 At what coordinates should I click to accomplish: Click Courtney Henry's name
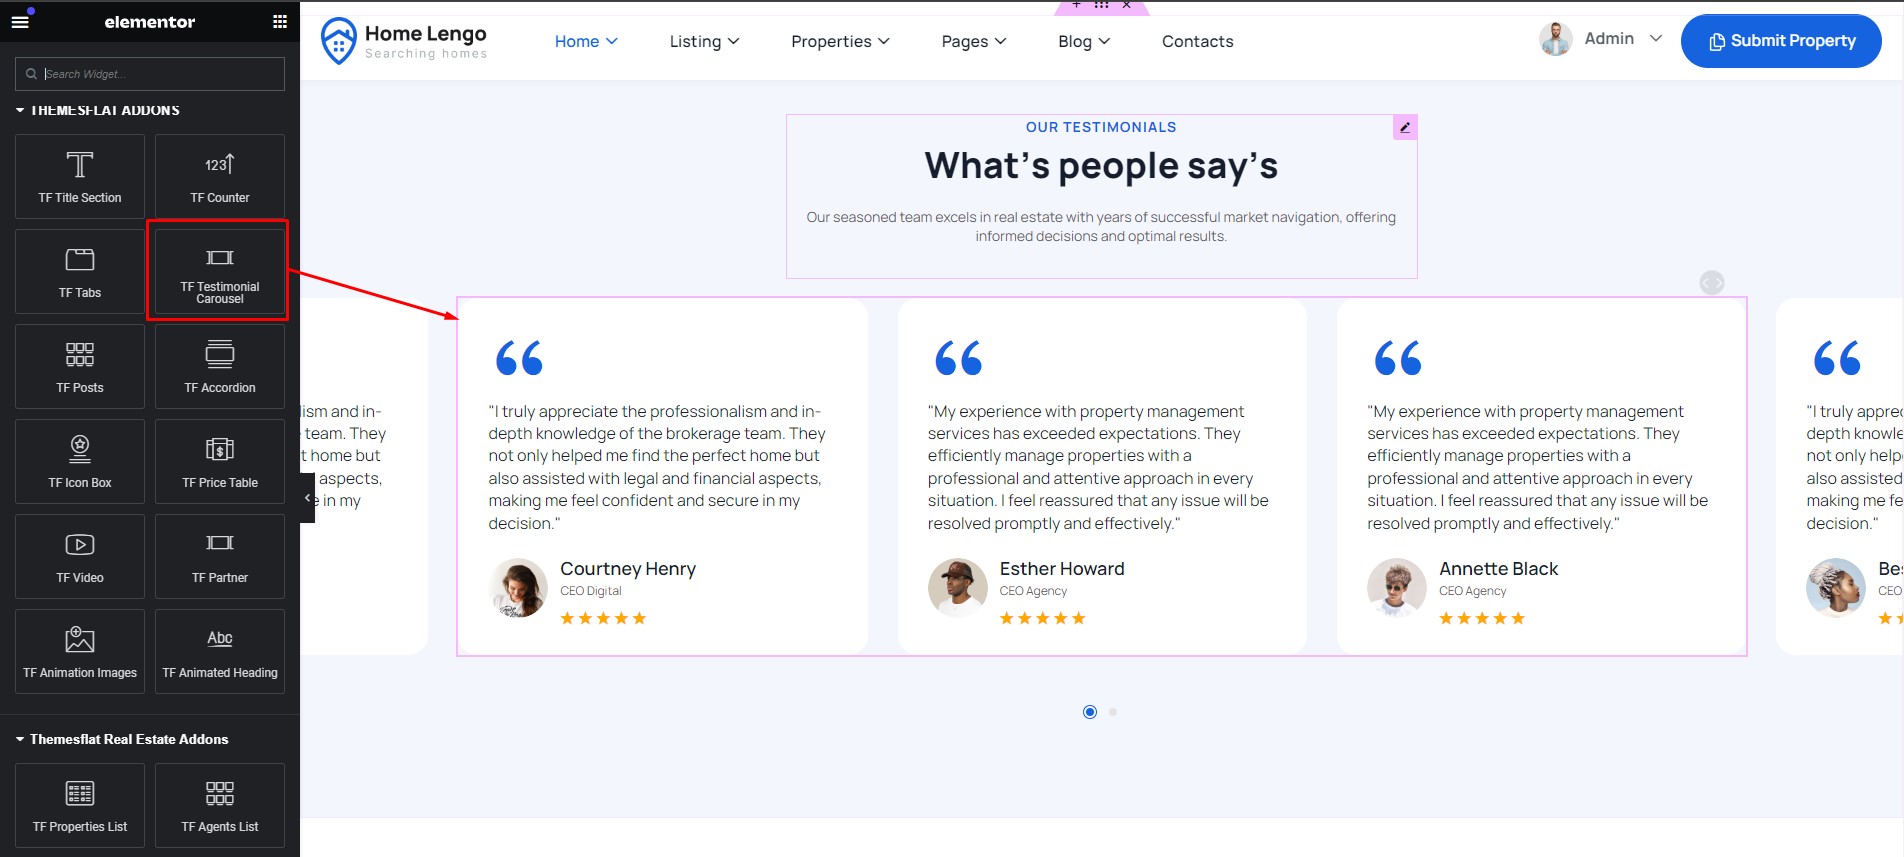(628, 569)
